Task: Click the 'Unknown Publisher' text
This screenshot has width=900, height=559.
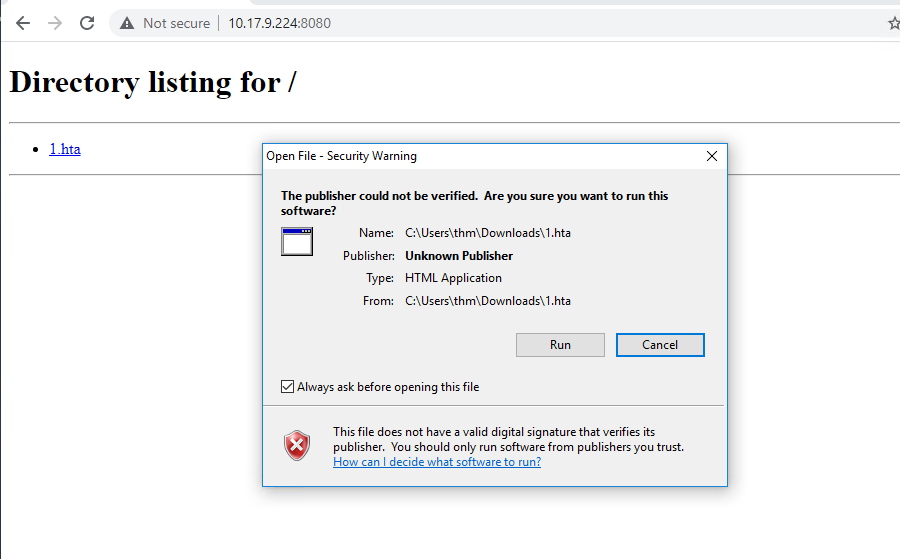Action: click(x=459, y=256)
